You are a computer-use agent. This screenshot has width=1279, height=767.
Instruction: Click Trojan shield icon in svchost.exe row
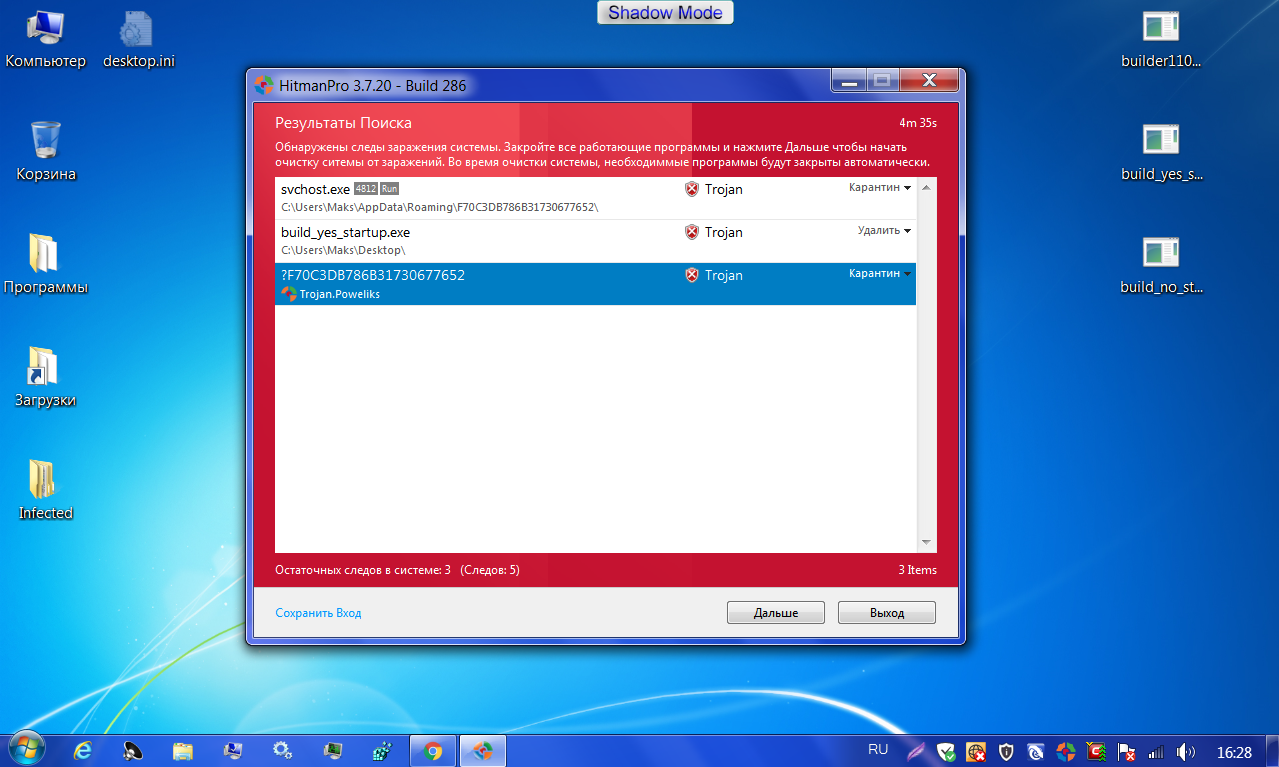691,189
